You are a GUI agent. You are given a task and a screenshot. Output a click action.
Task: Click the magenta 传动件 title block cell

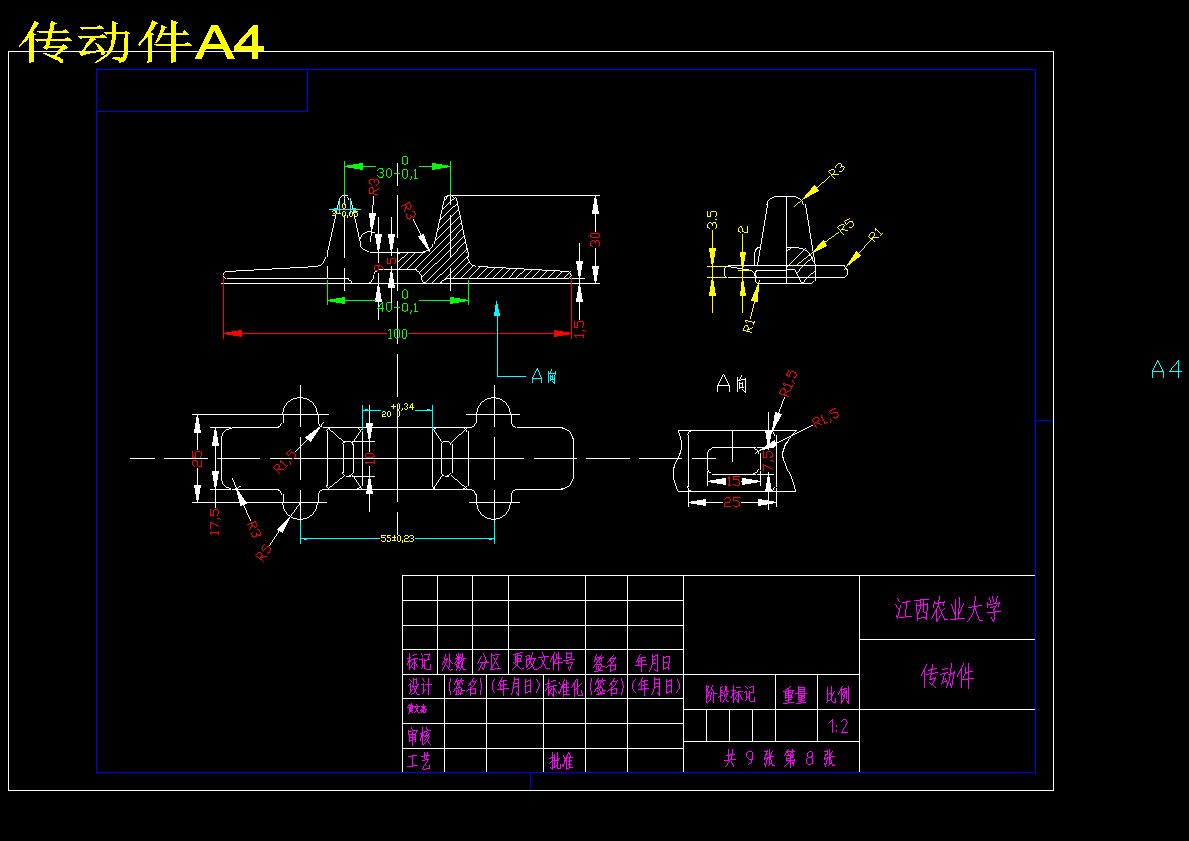947,676
